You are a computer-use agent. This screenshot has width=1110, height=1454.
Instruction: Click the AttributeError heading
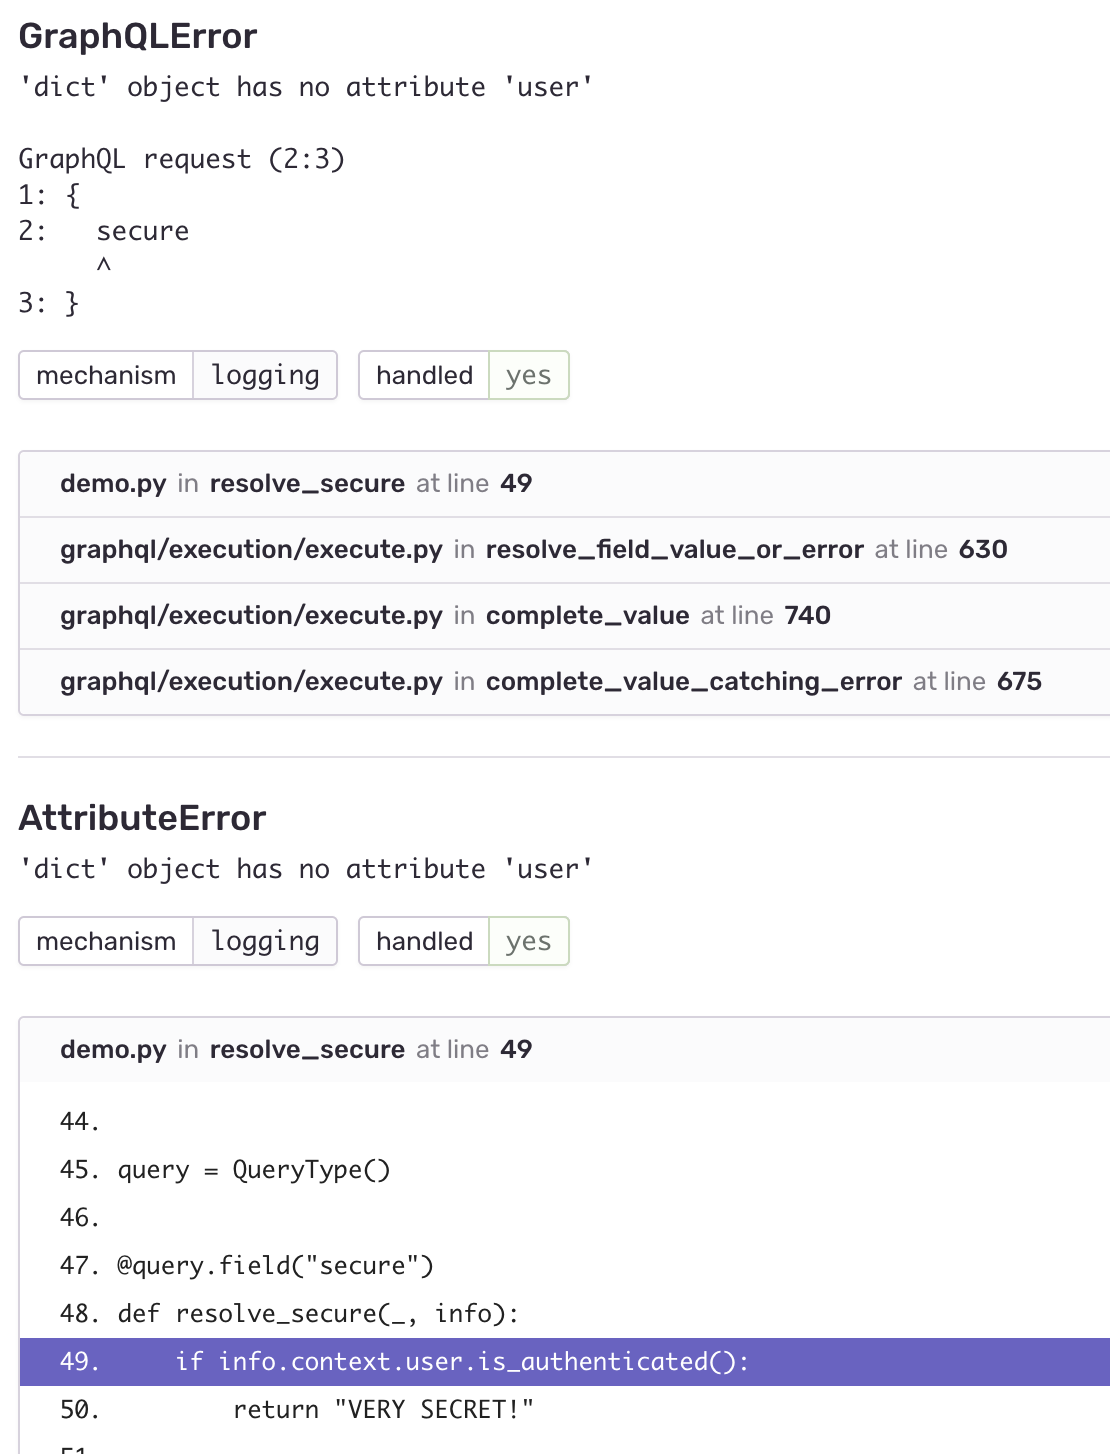tap(142, 819)
